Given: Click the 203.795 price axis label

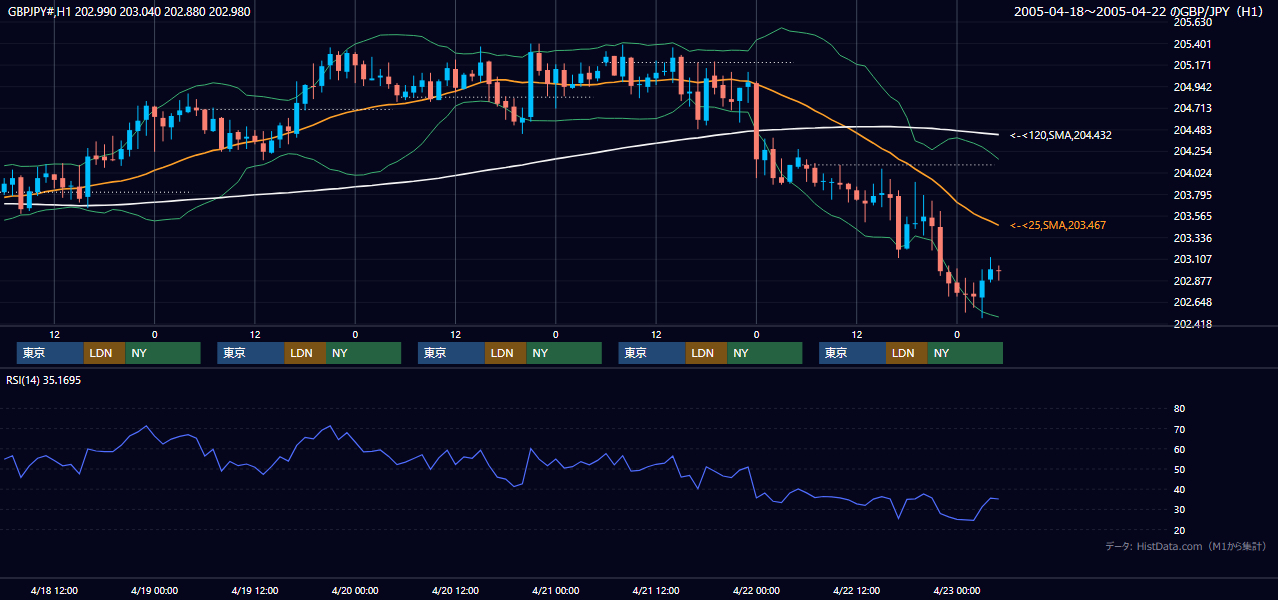Looking at the screenshot, I should (1193, 195).
